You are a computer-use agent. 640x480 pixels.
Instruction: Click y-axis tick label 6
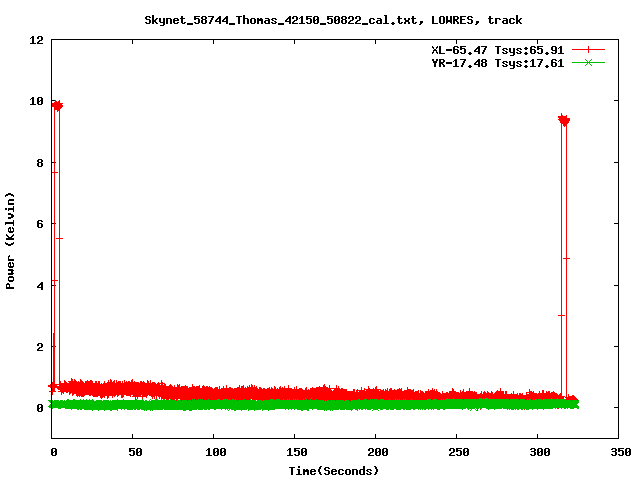coord(40,224)
